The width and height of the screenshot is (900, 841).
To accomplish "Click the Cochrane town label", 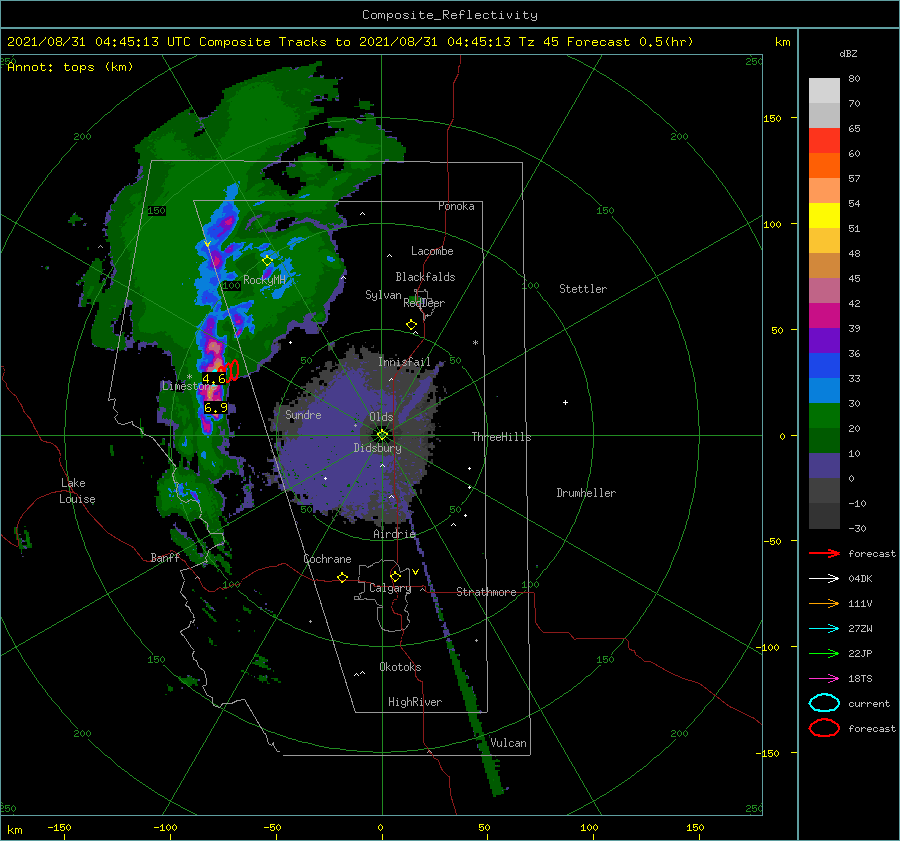I will coord(327,559).
